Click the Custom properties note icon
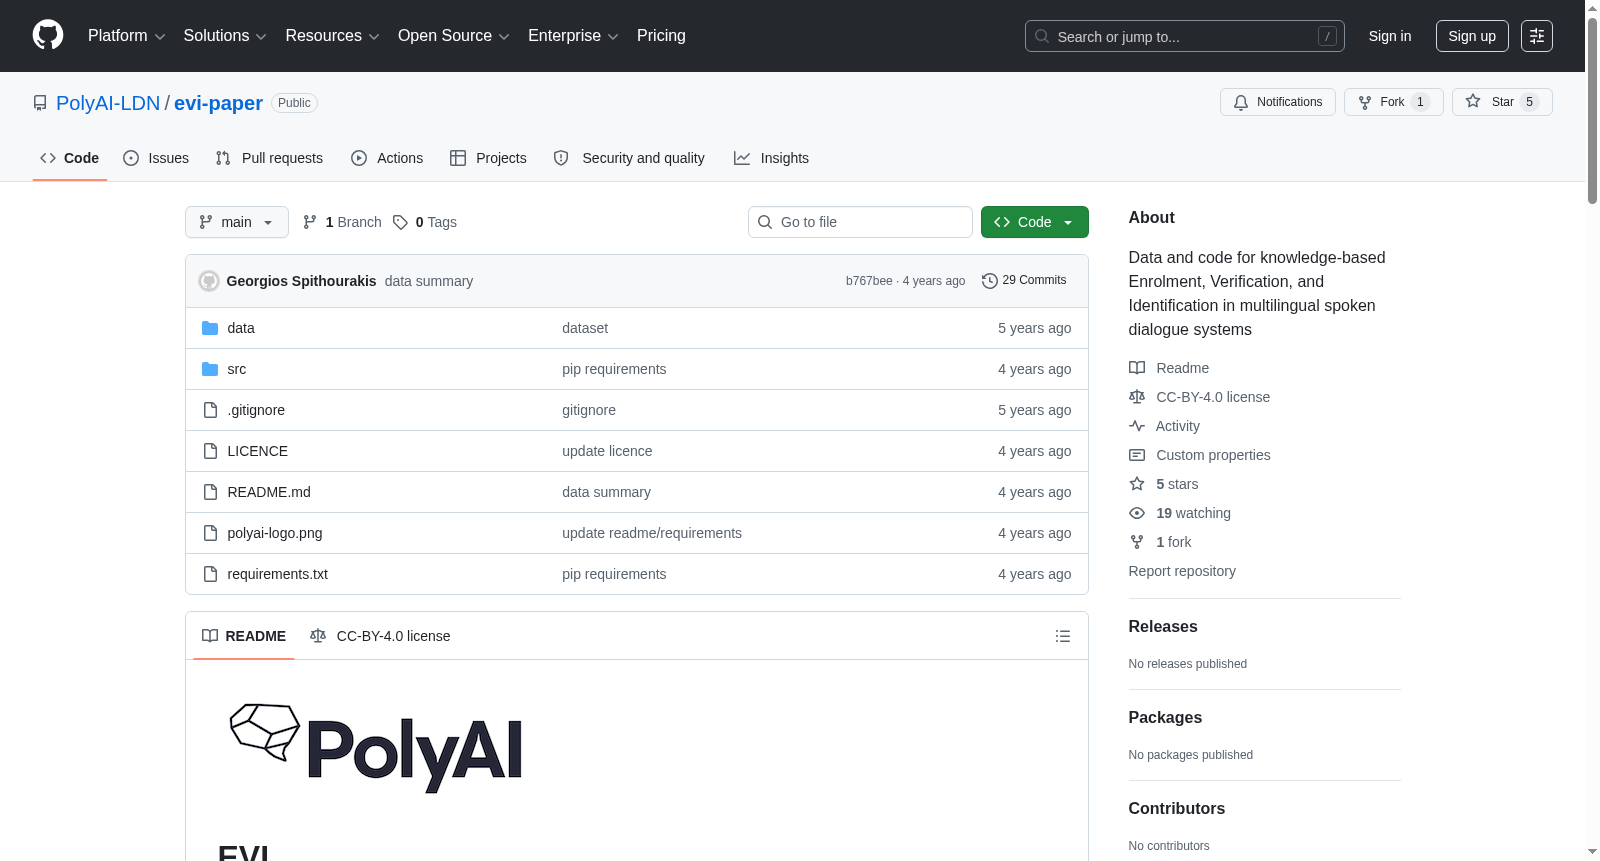 click(1137, 455)
